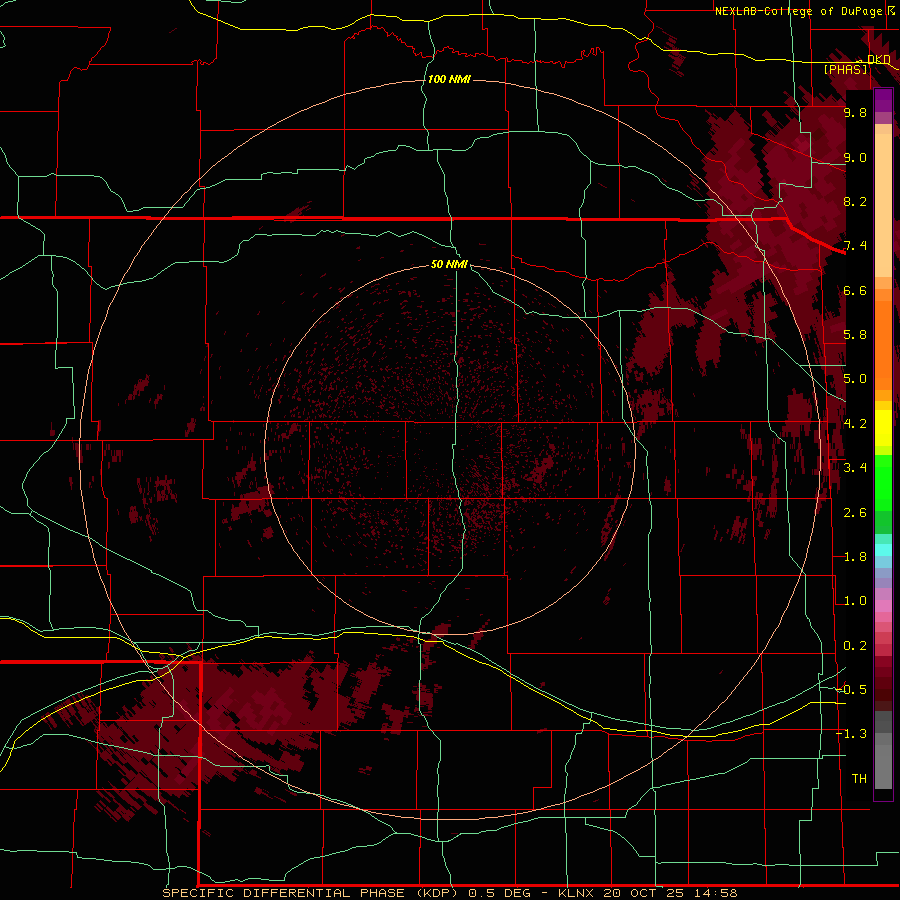
Task: Click the 5.0 scale value
Action: tap(855, 379)
